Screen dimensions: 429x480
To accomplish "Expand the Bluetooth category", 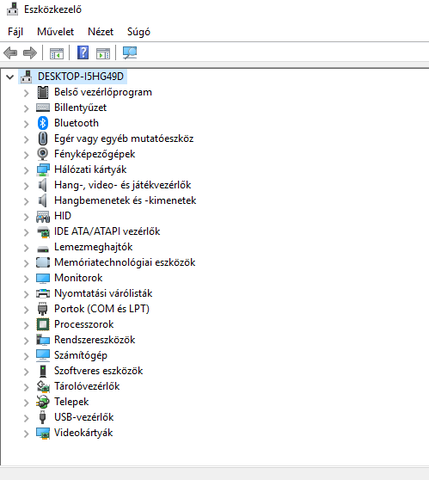I will (x=26, y=124).
